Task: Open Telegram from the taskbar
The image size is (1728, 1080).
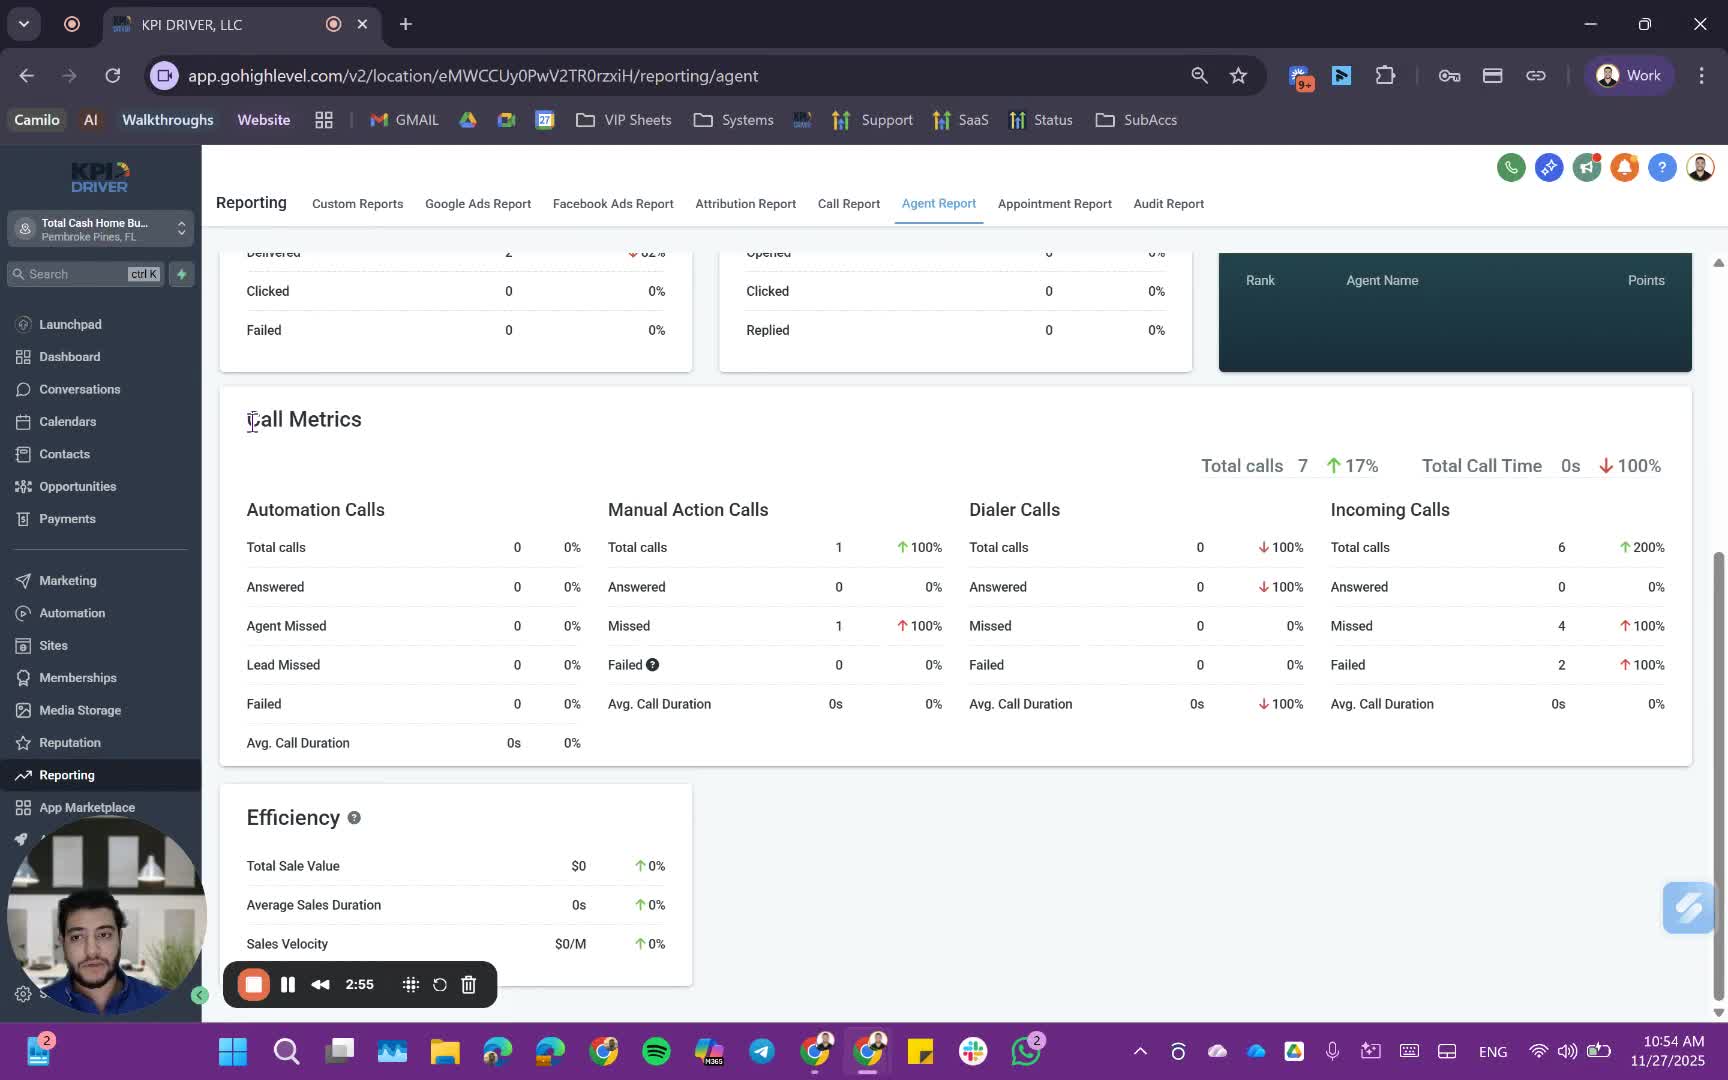Action: [x=762, y=1051]
